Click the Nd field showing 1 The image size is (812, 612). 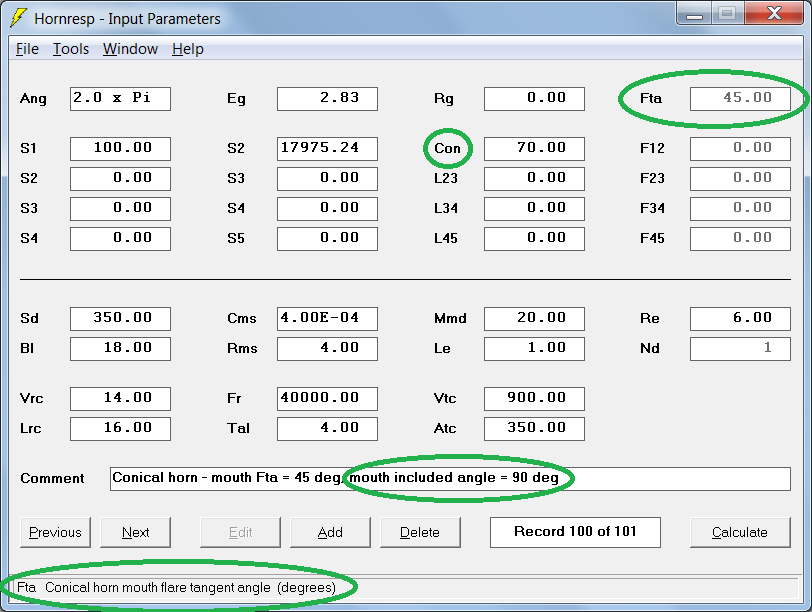point(740,348)
